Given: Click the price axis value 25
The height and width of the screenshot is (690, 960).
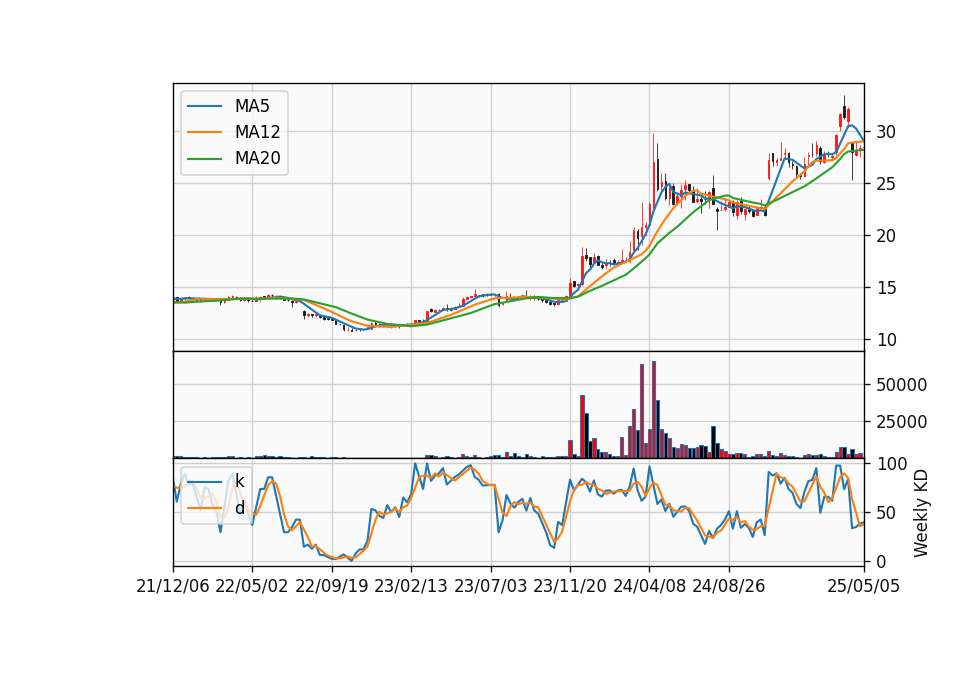Looking at the screenshot, I should click(886, 184).
